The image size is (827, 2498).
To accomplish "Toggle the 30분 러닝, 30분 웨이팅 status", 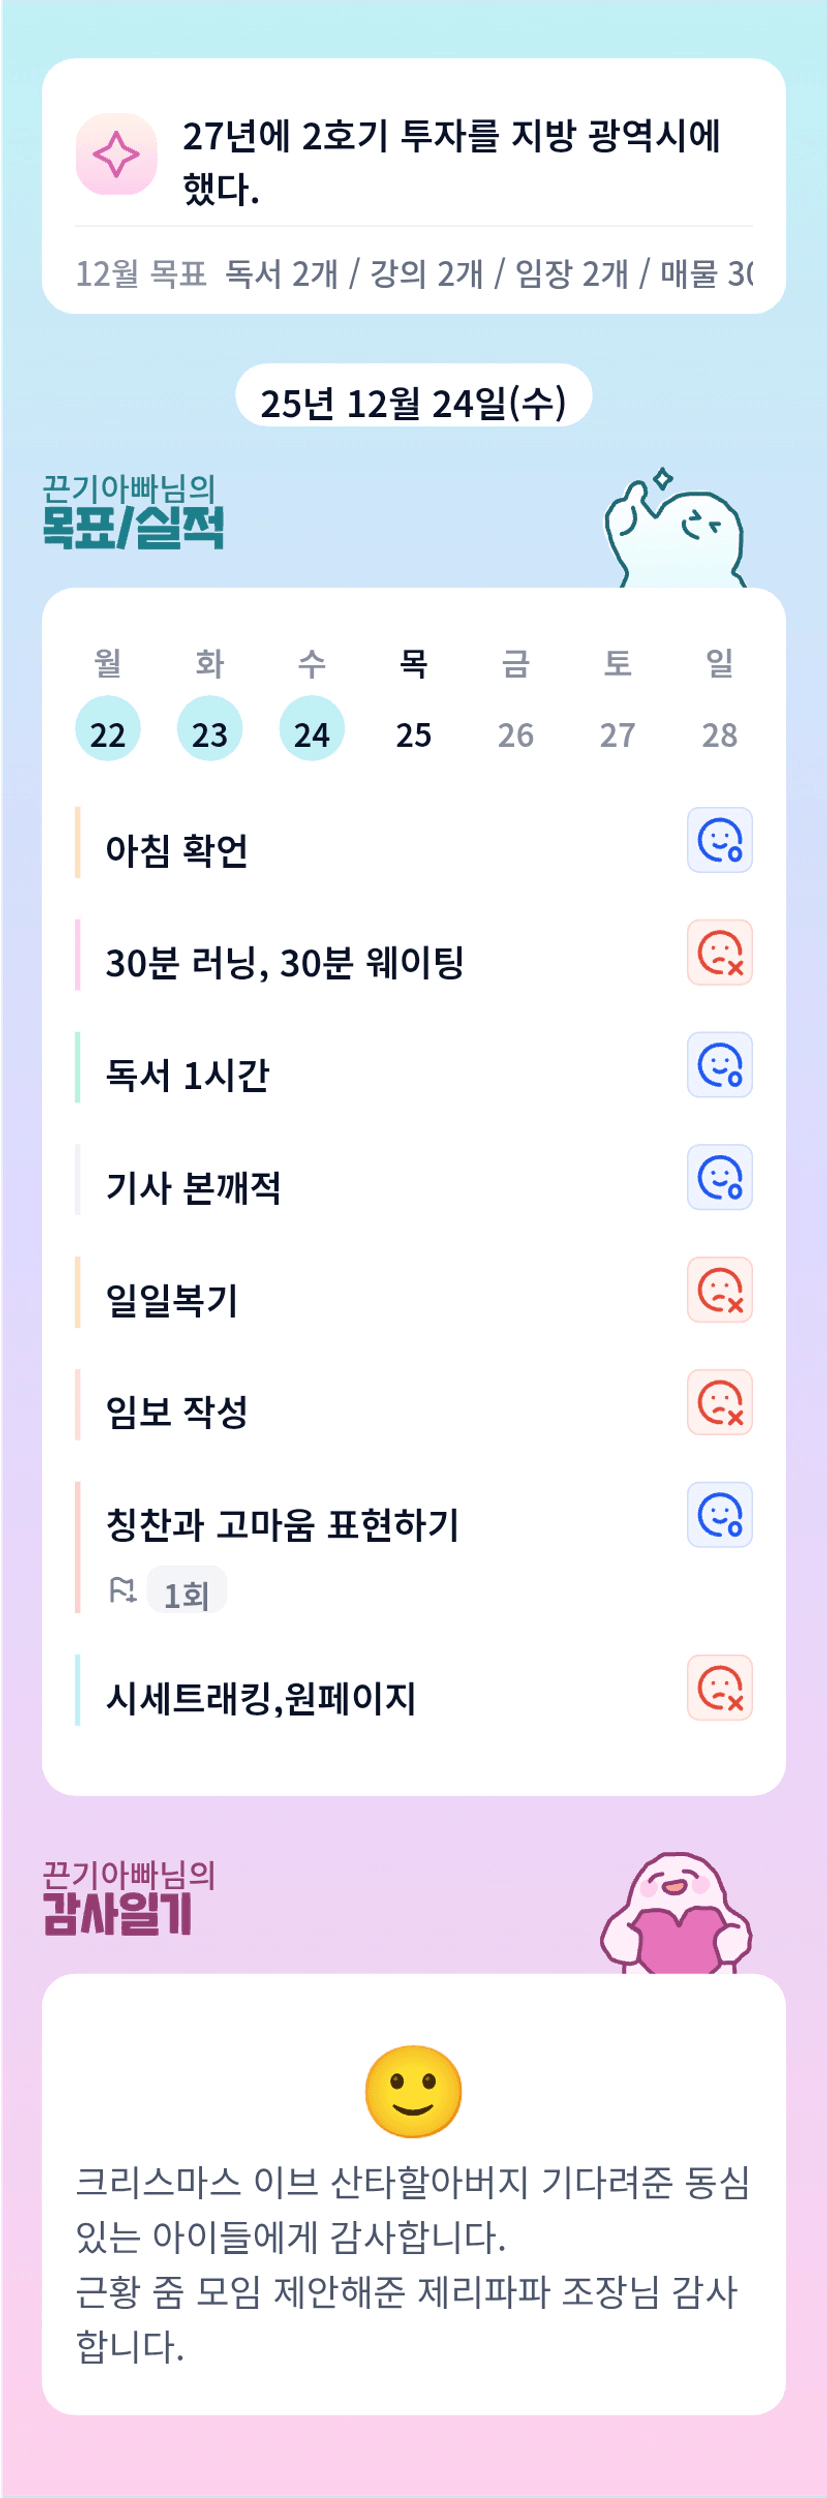I will (x=719, y=952).
